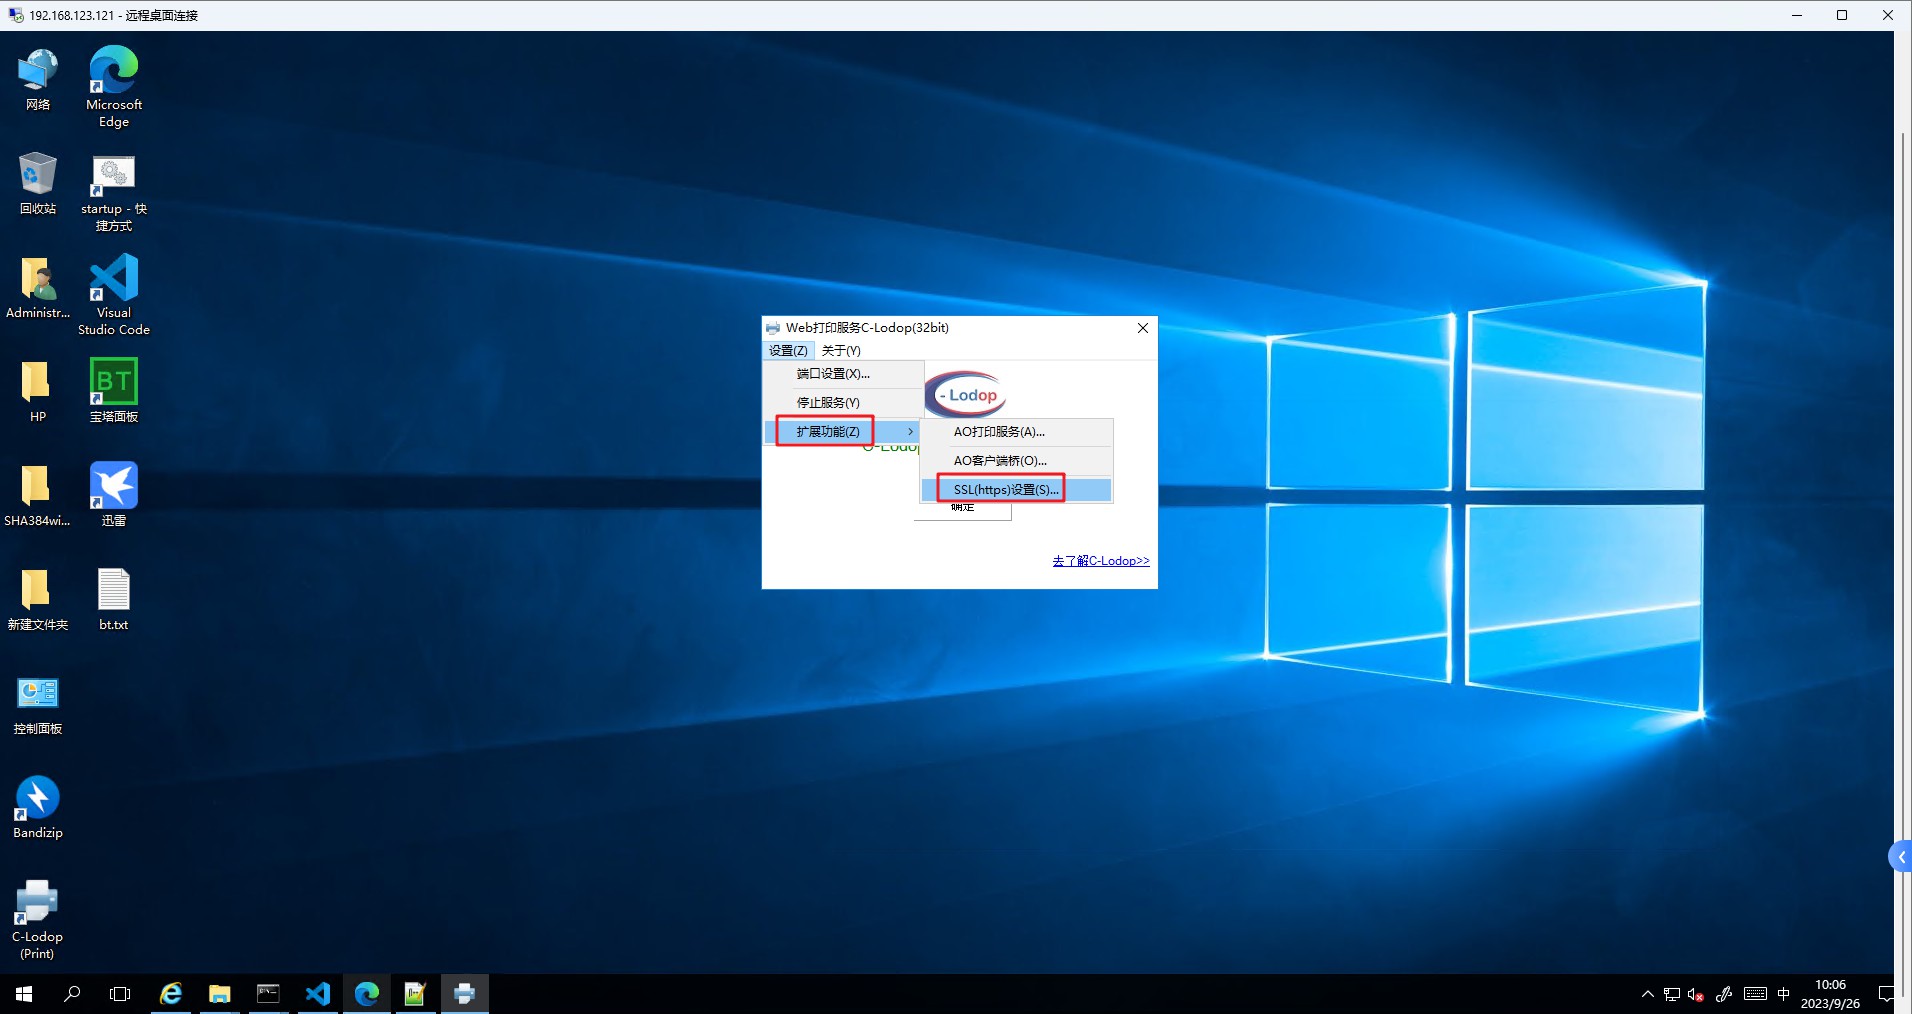
Task: Launch Internet Explorer from the taskbar
Action: click(x=171, y=994)
